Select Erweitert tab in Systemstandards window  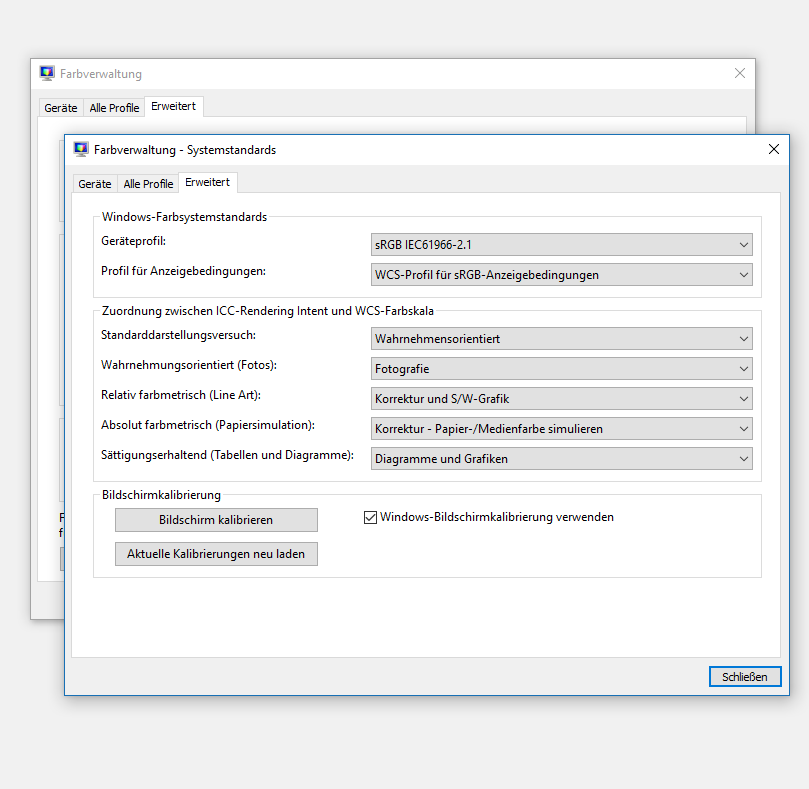click(x=207, y=182)
